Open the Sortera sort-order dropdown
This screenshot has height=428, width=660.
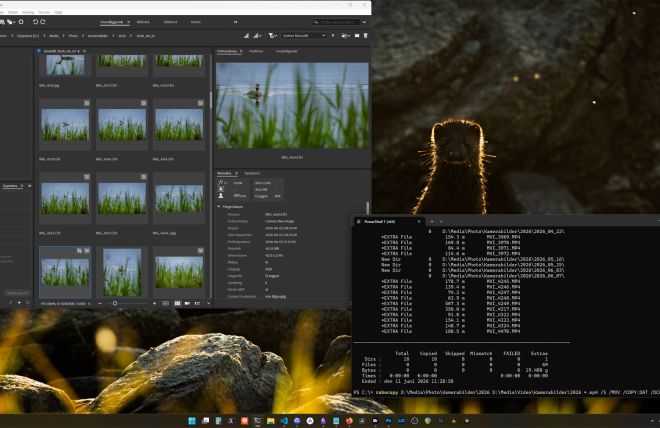pos(304,36)
